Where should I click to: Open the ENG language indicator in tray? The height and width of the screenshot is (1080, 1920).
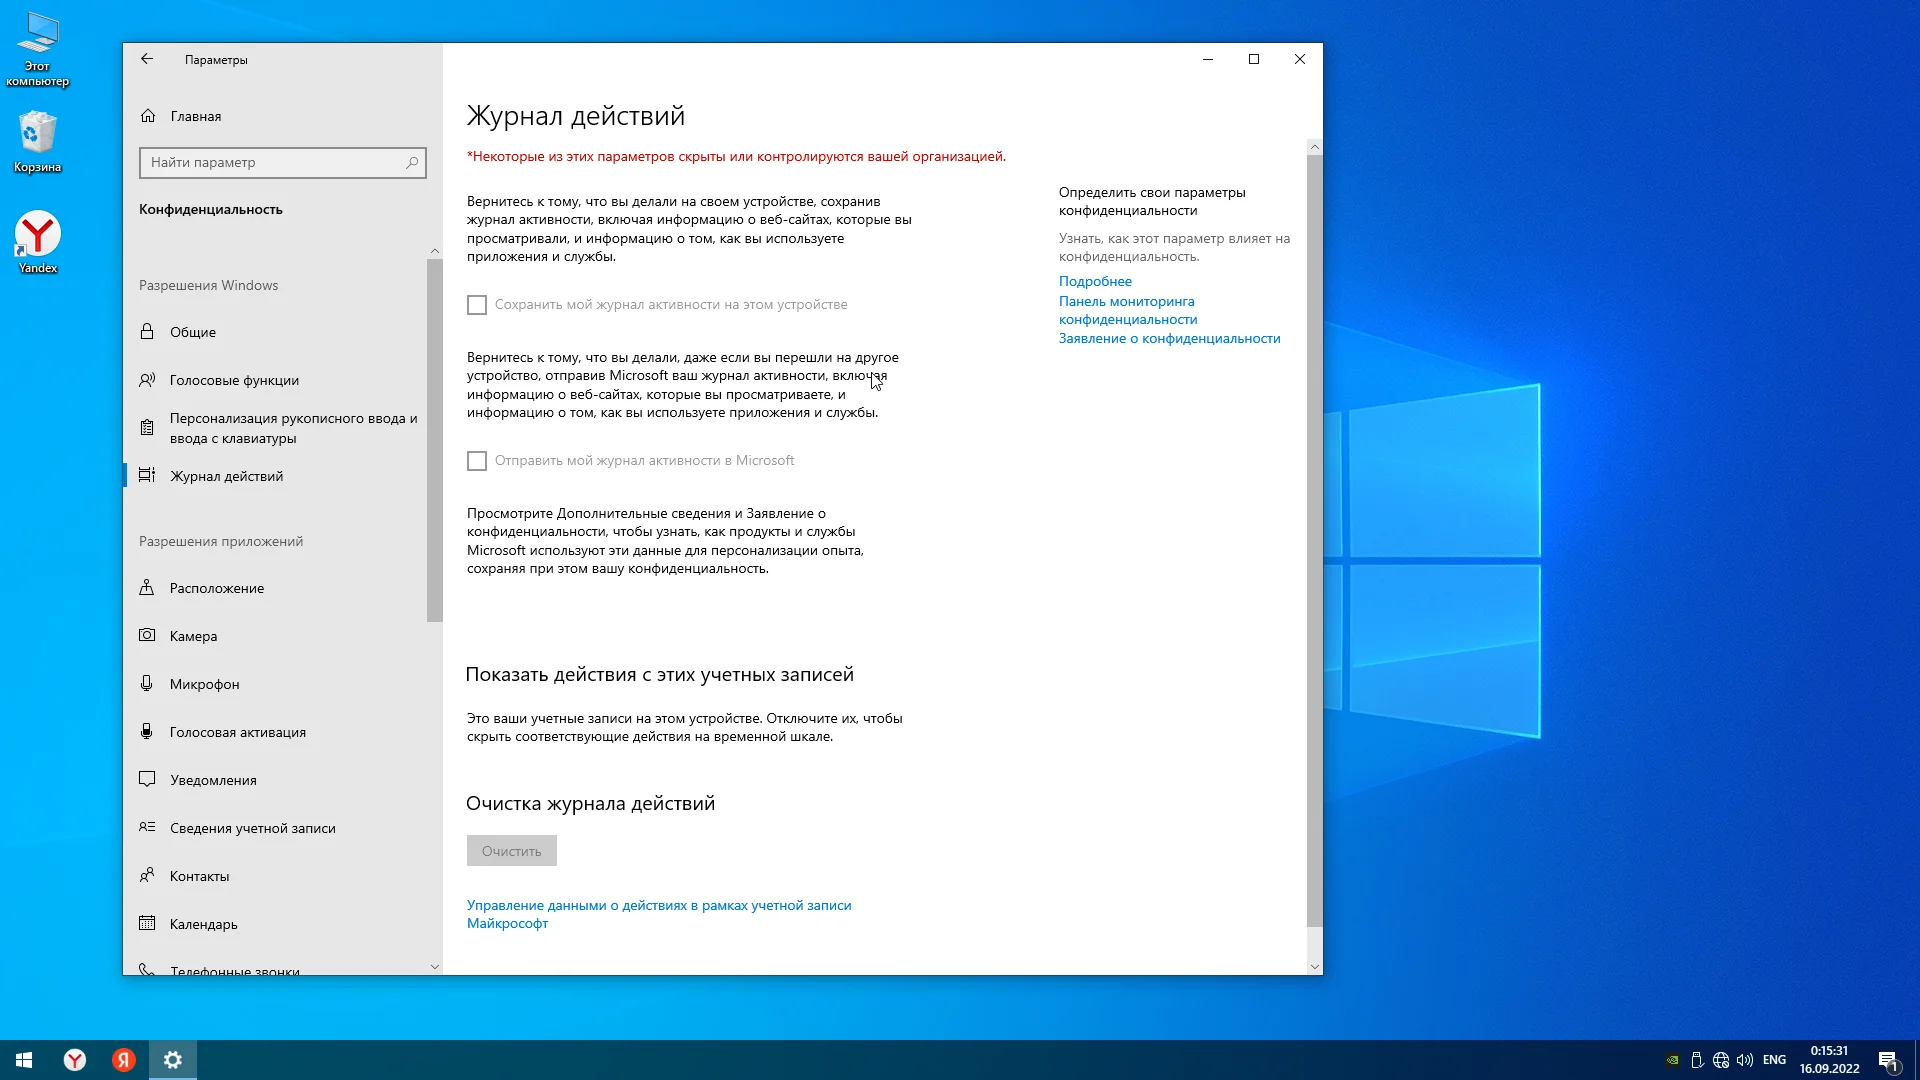click(x=1774, y=1060)
